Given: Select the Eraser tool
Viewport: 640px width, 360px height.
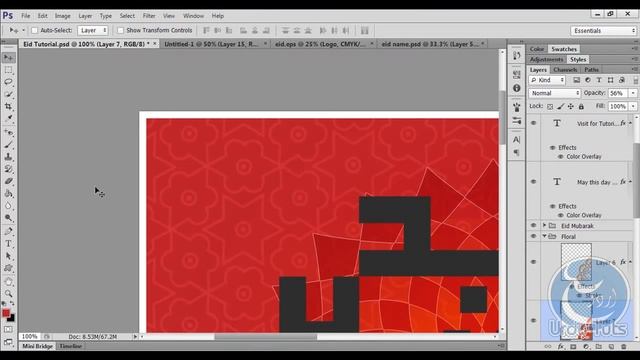Looking at the screenshot, I should [x=8, y=181].
